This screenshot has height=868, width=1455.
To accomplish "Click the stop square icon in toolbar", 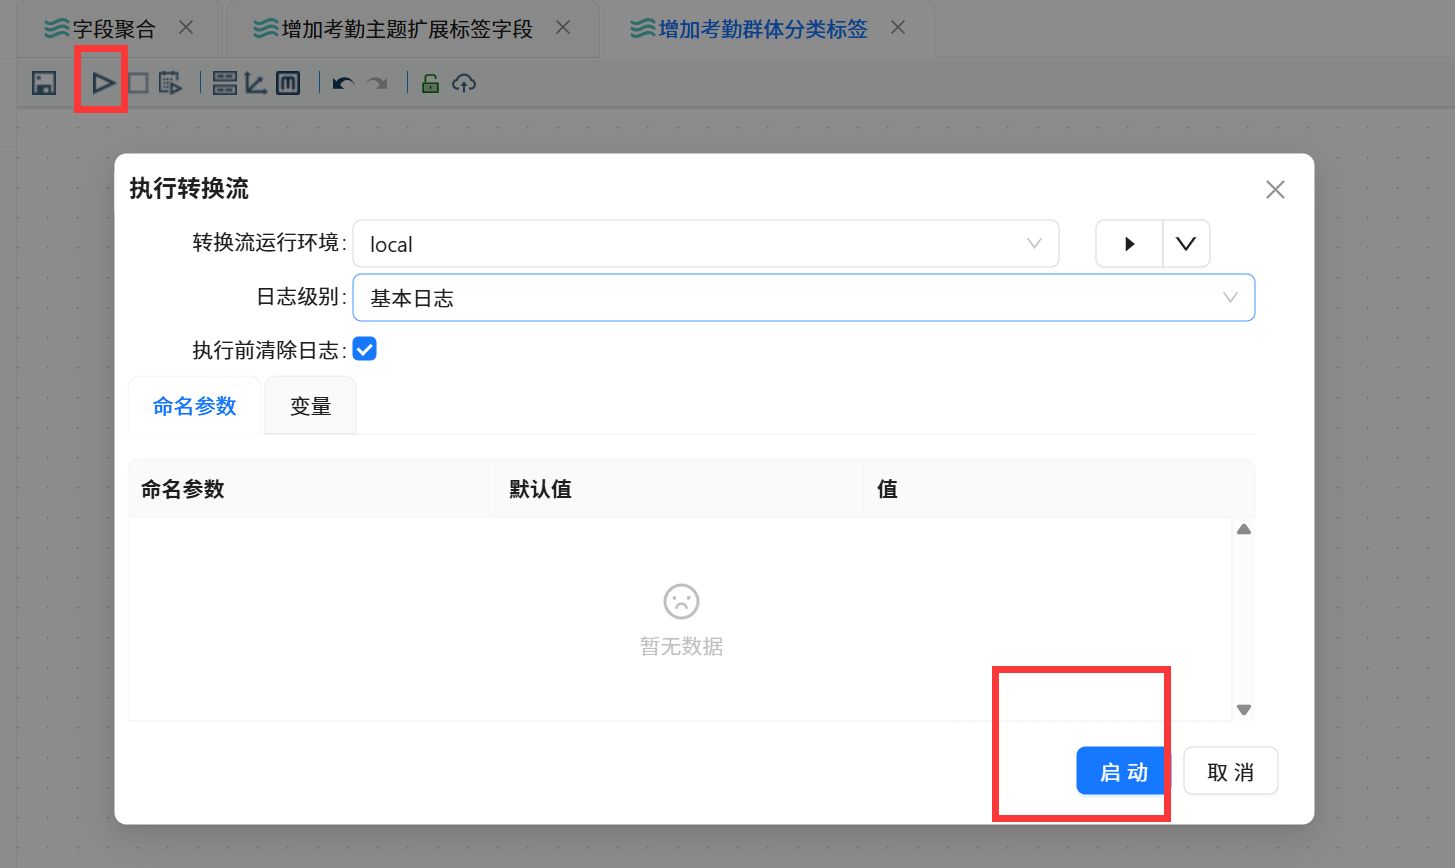I will [138, 83].
